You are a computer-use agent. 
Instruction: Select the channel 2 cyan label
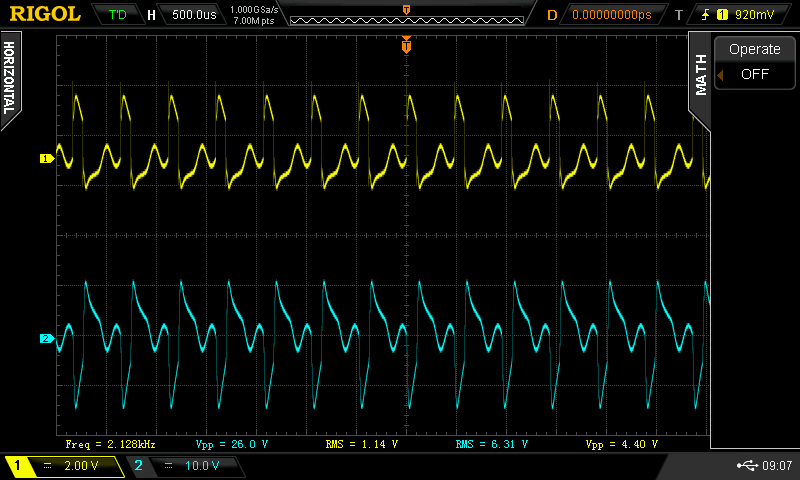click(138, 465)
